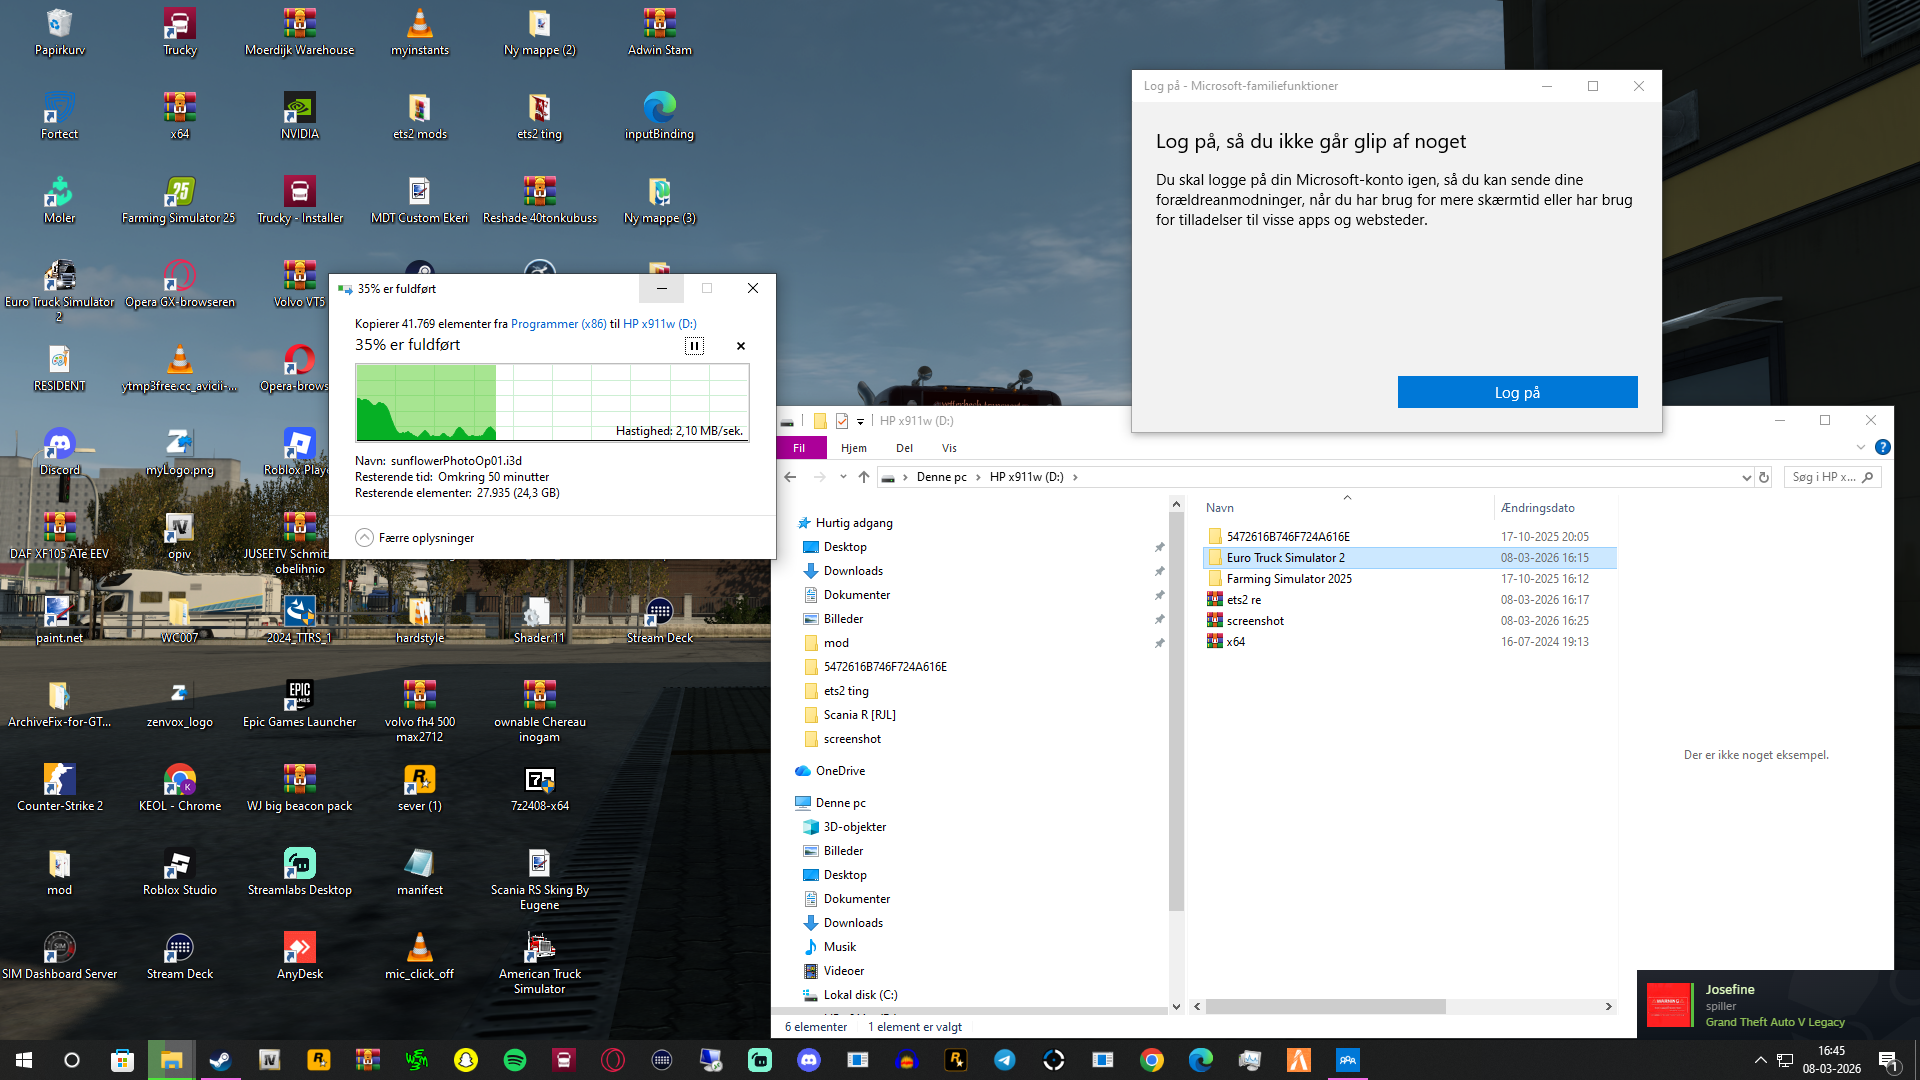Open Discord from the taskbar
This screenshot has height=1080, width=1920.
809,1060
